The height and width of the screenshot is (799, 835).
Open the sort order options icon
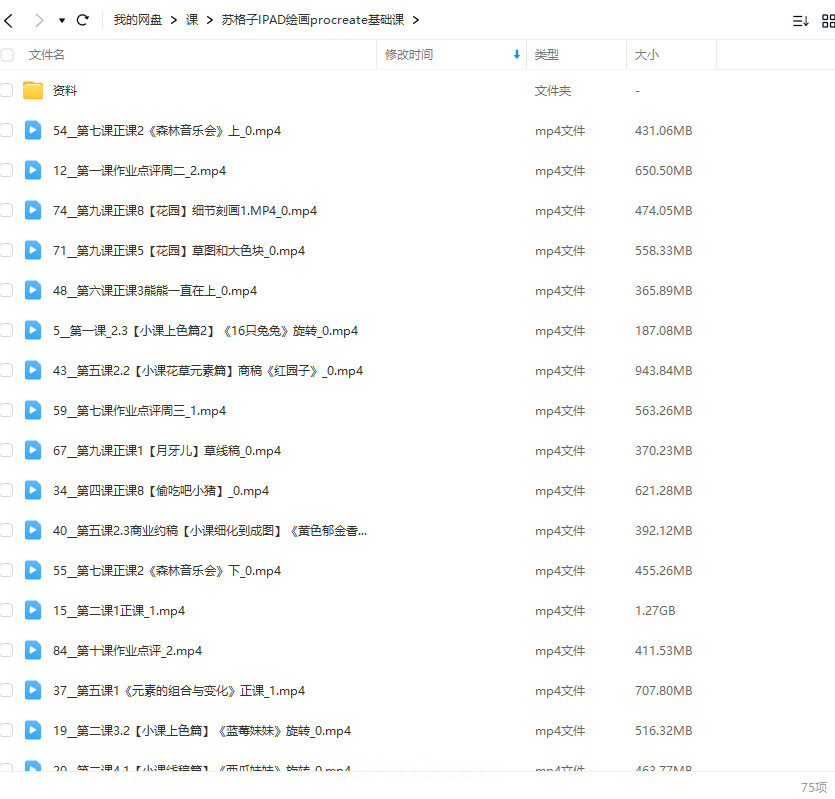(x=800, y=20)
